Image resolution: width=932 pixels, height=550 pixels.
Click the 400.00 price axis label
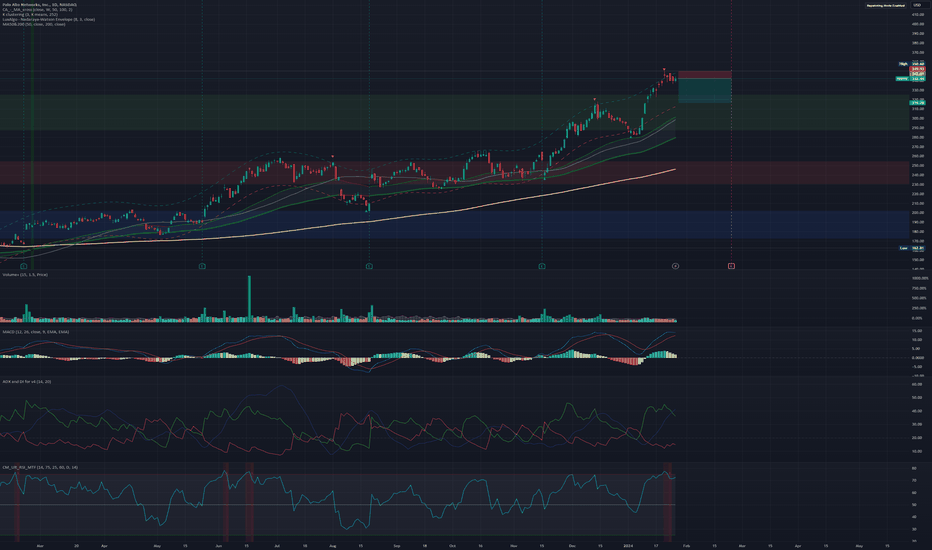tap(917, 24)
